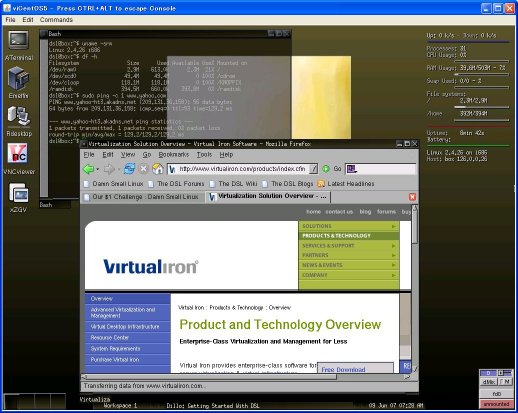Click the green Go button icon
This screenshot has width=518, height=413.
pos(326,169)
